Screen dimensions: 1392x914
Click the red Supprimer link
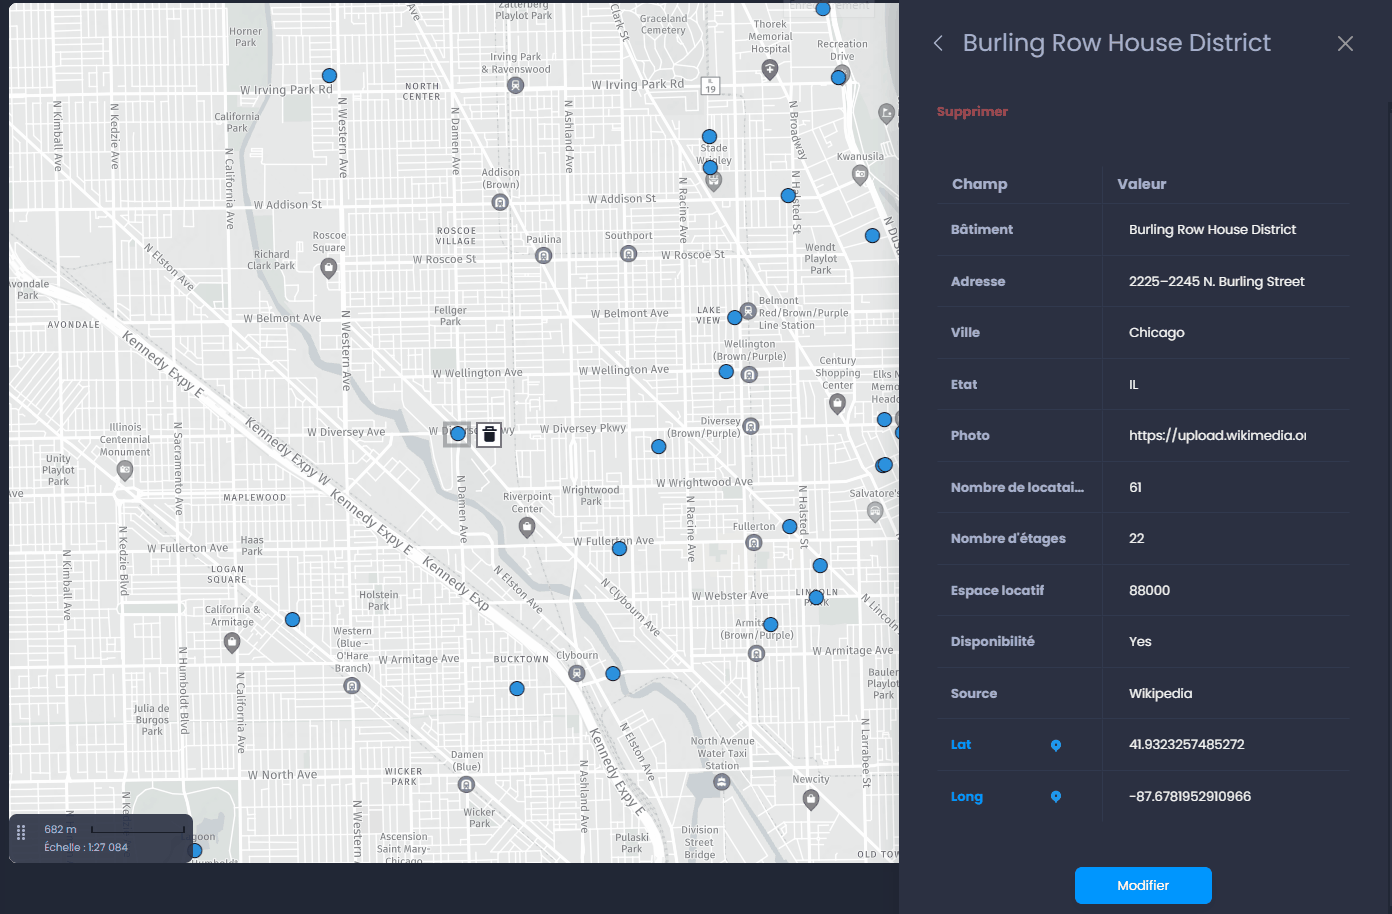972,111
